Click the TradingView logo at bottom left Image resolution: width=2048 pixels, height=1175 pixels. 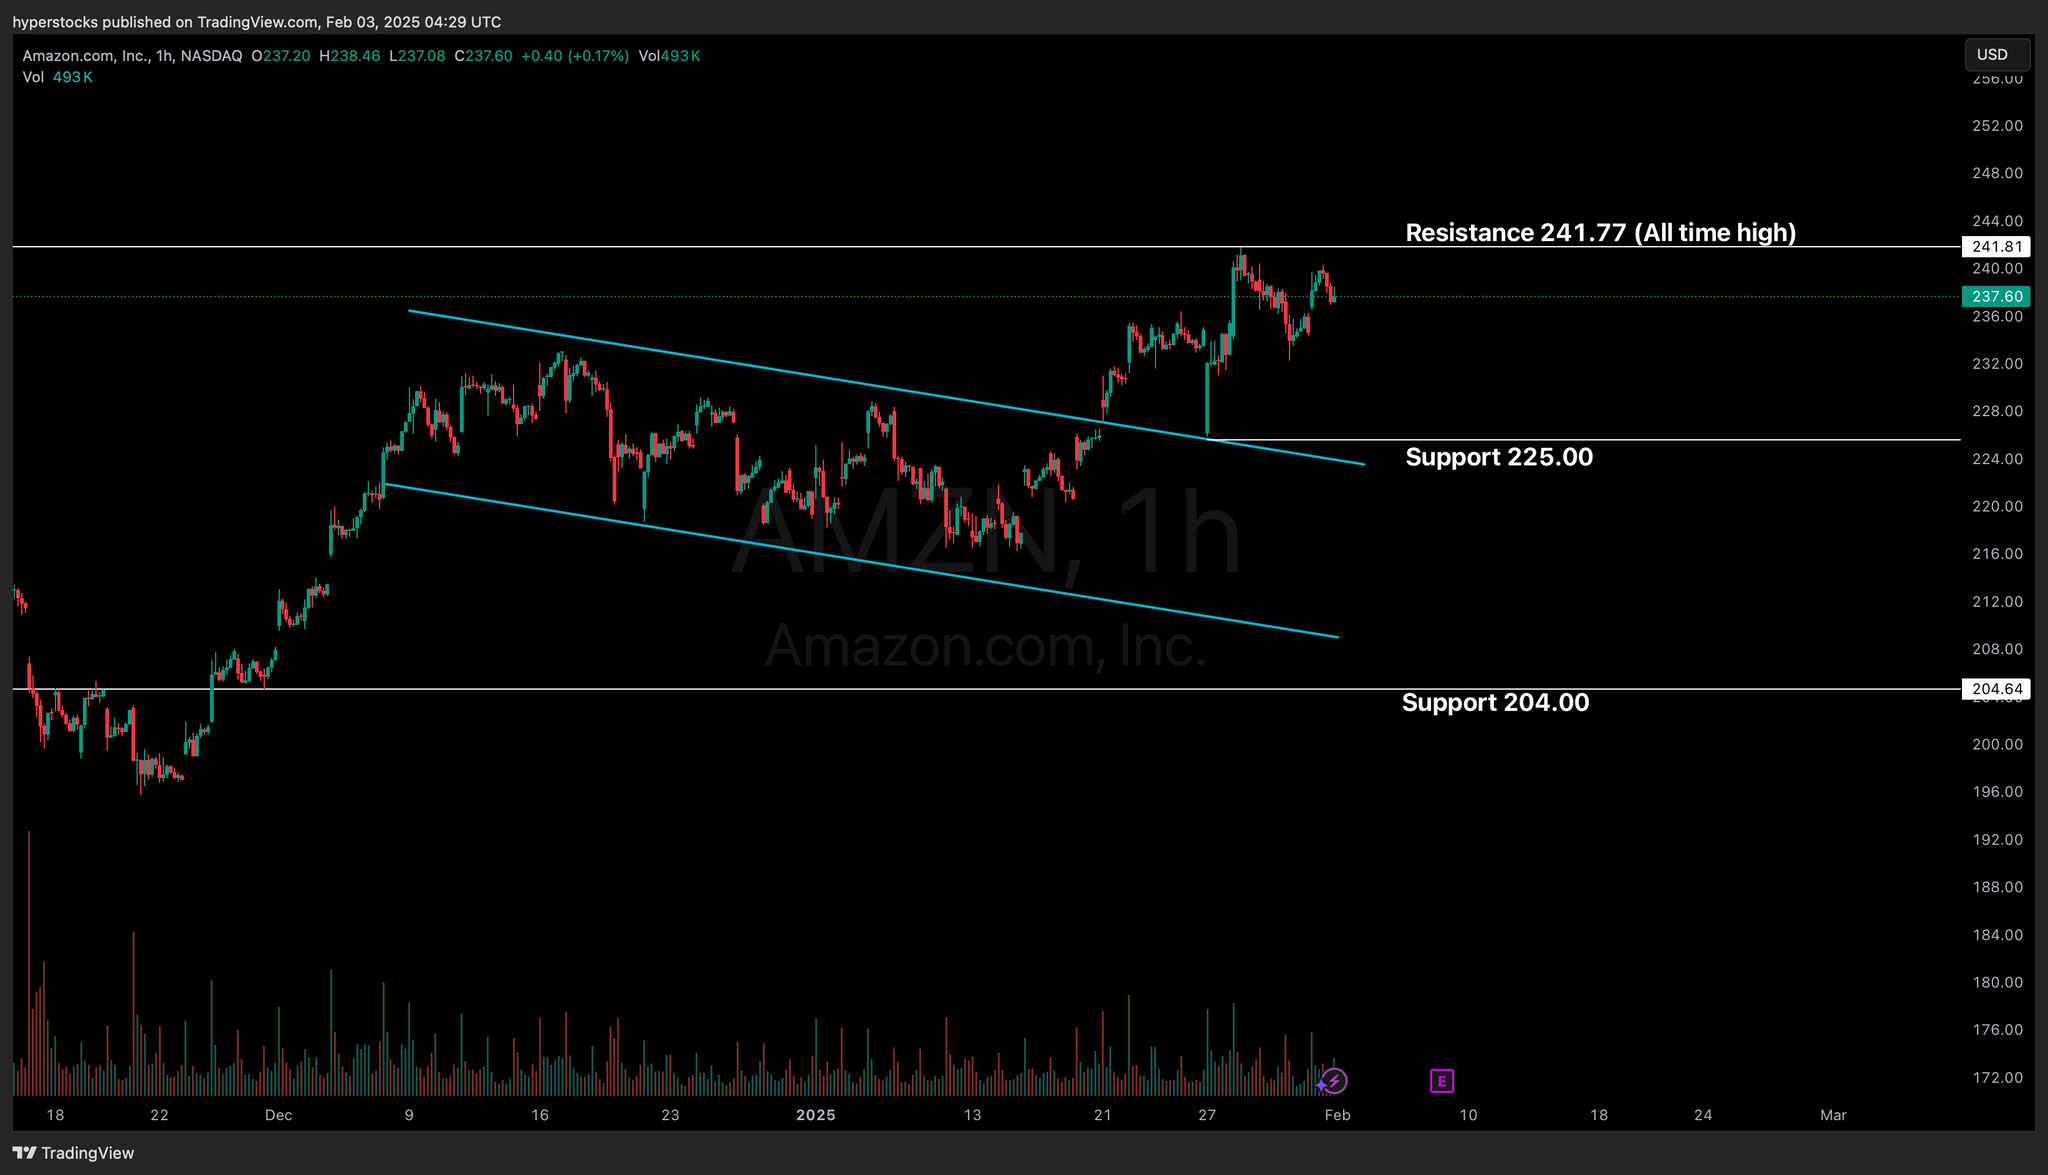(x=73, y=1153)
